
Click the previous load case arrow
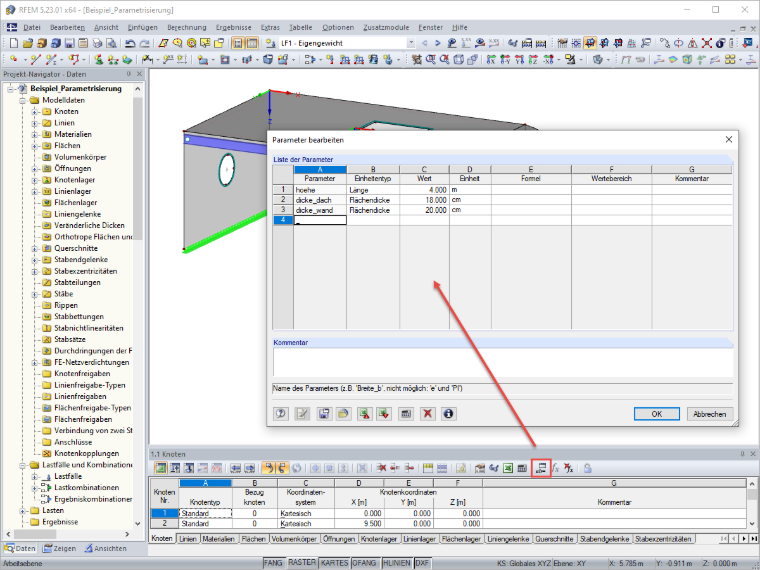tap(425, 43)
